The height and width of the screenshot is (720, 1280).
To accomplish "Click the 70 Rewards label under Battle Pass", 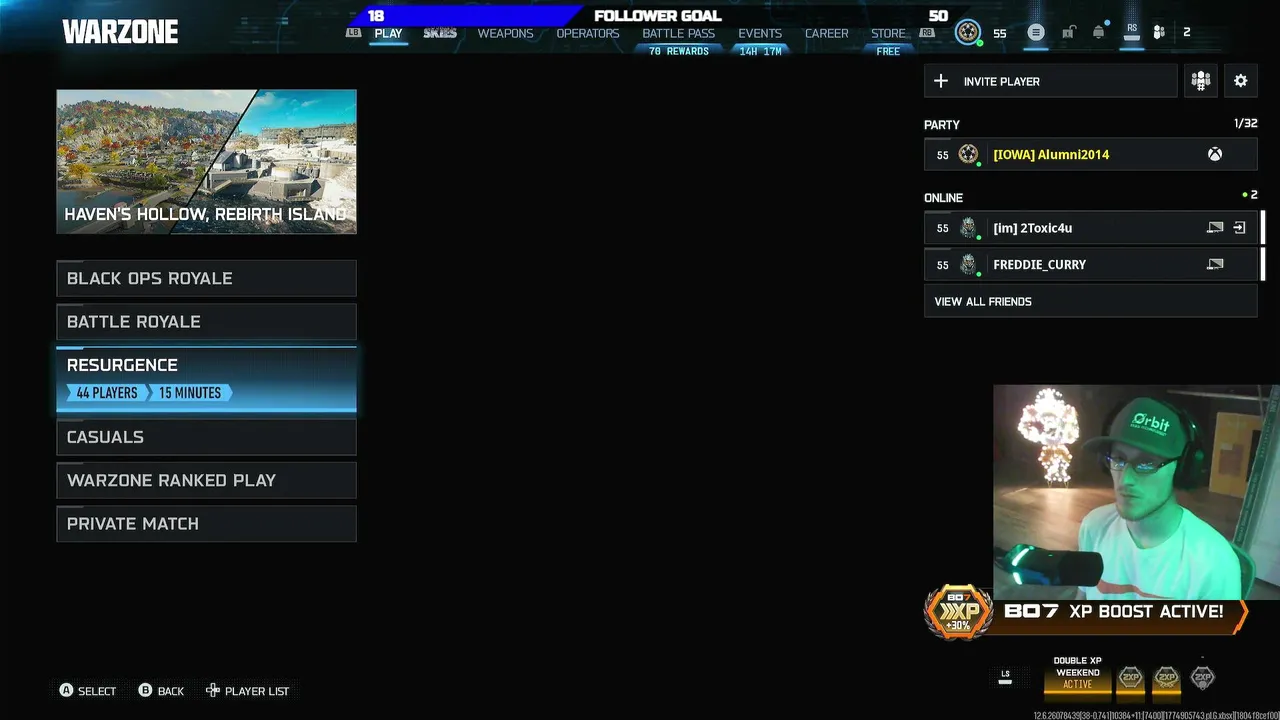I will [x=679, y=51].
